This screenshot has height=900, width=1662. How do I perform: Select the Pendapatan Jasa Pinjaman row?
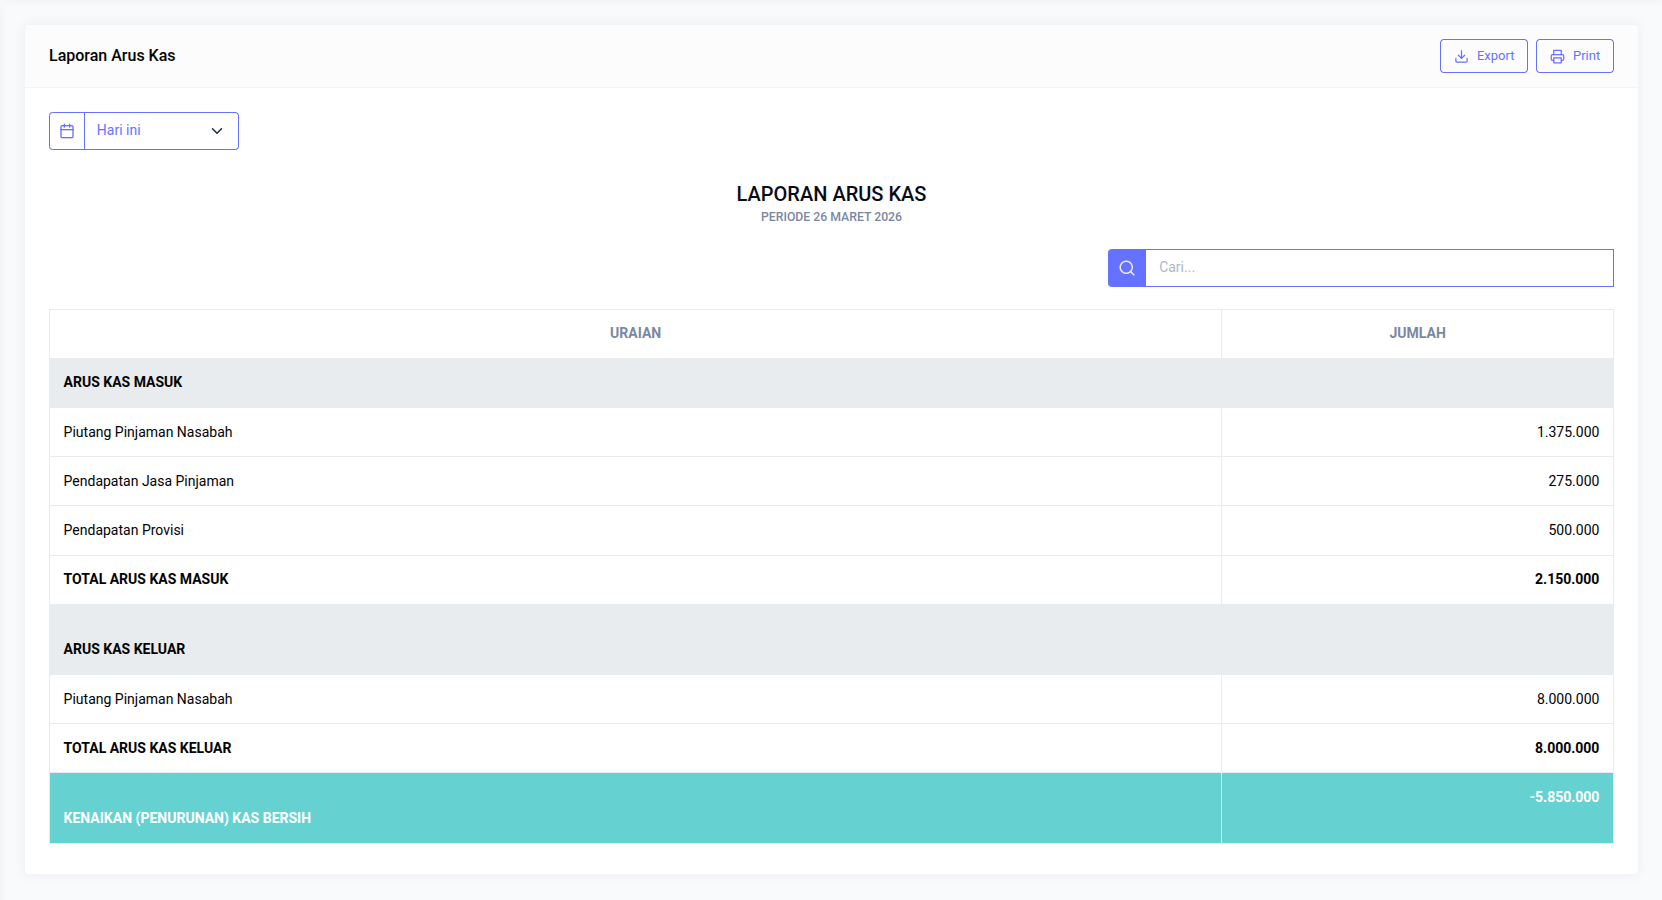(x=149, y=481)
